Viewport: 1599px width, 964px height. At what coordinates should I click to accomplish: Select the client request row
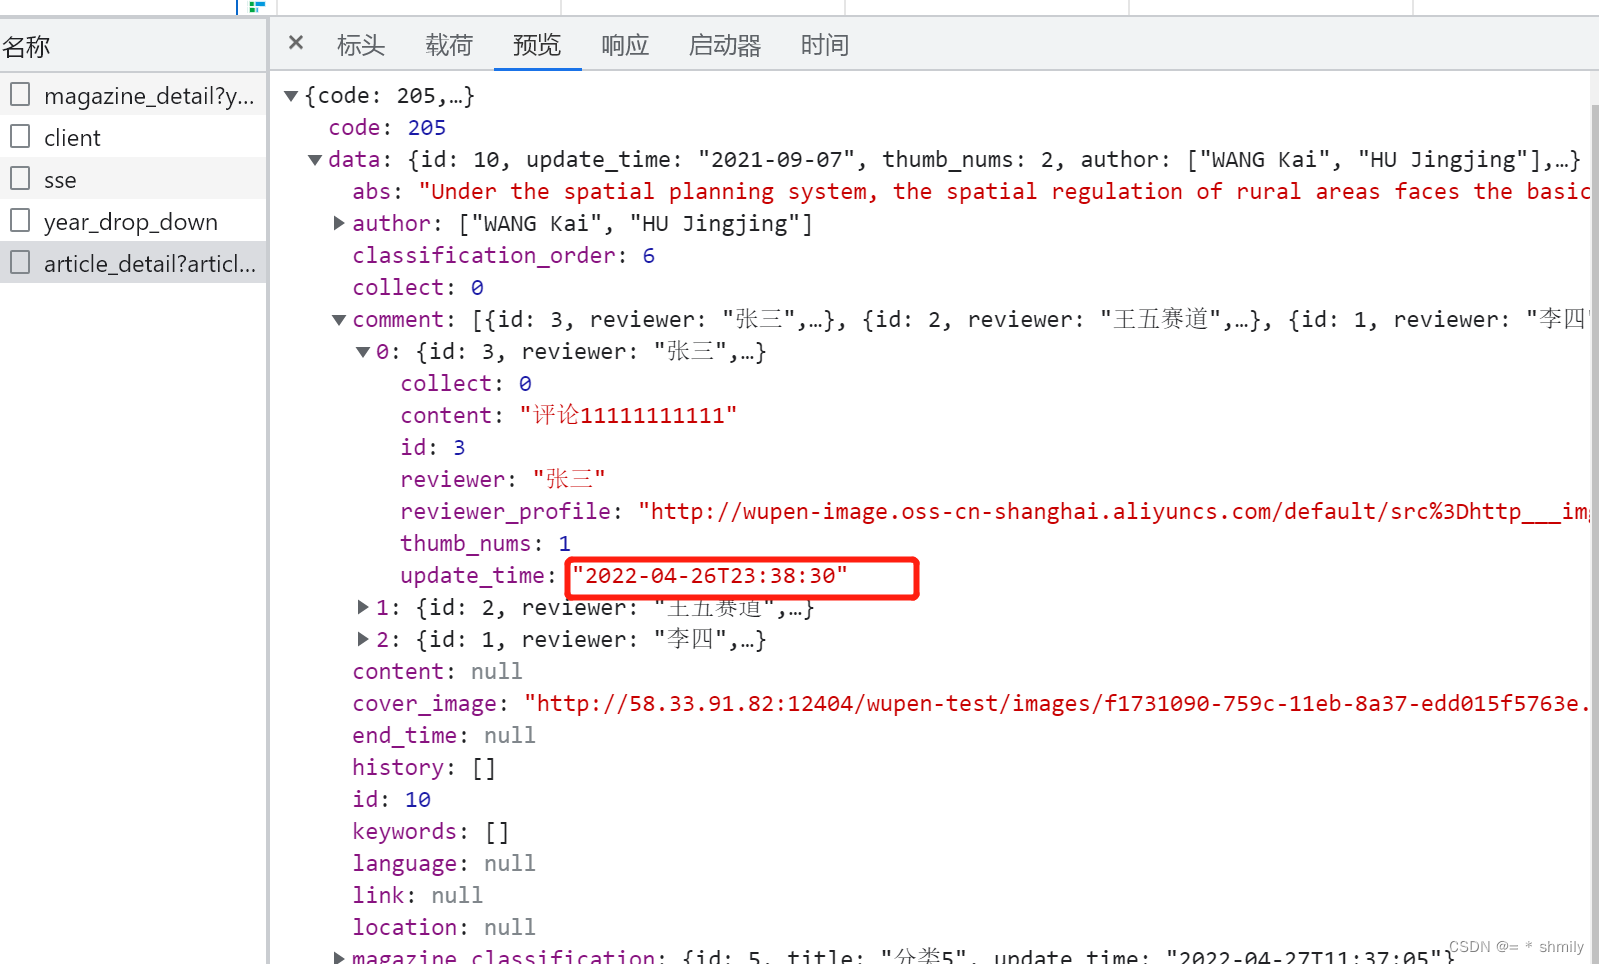(133, 137)
